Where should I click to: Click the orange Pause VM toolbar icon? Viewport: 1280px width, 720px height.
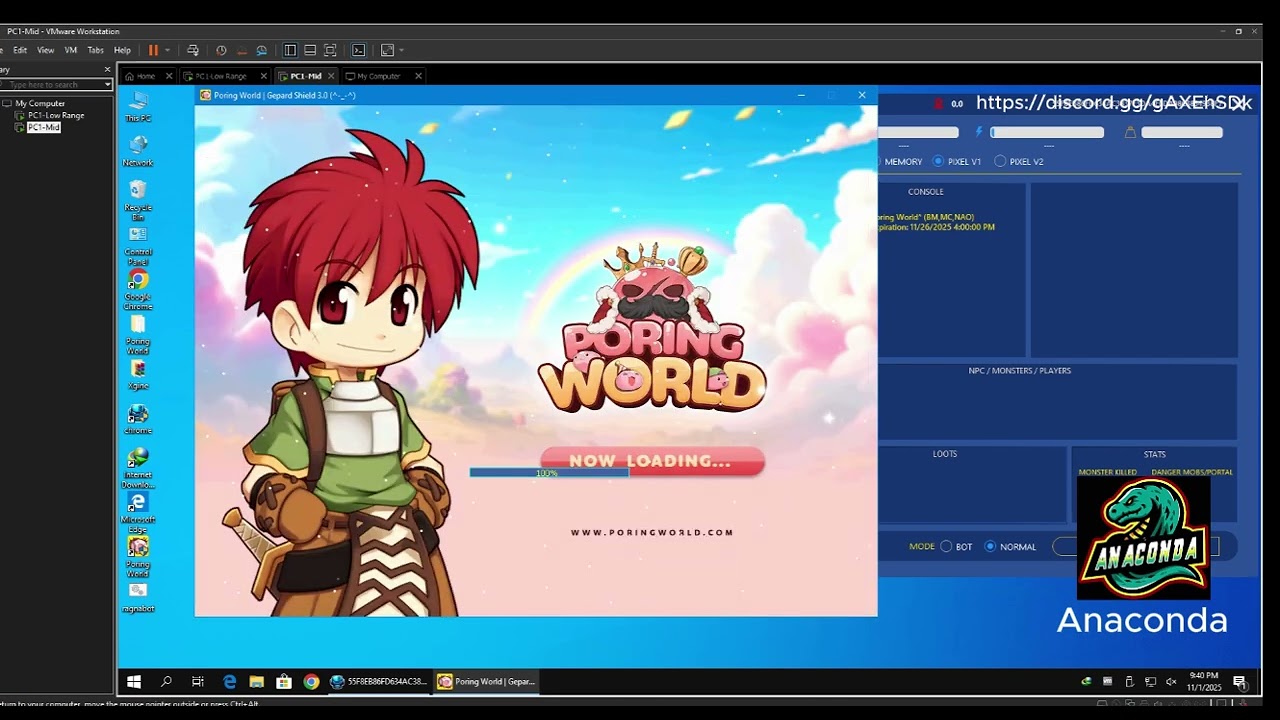tap(153, 50)
